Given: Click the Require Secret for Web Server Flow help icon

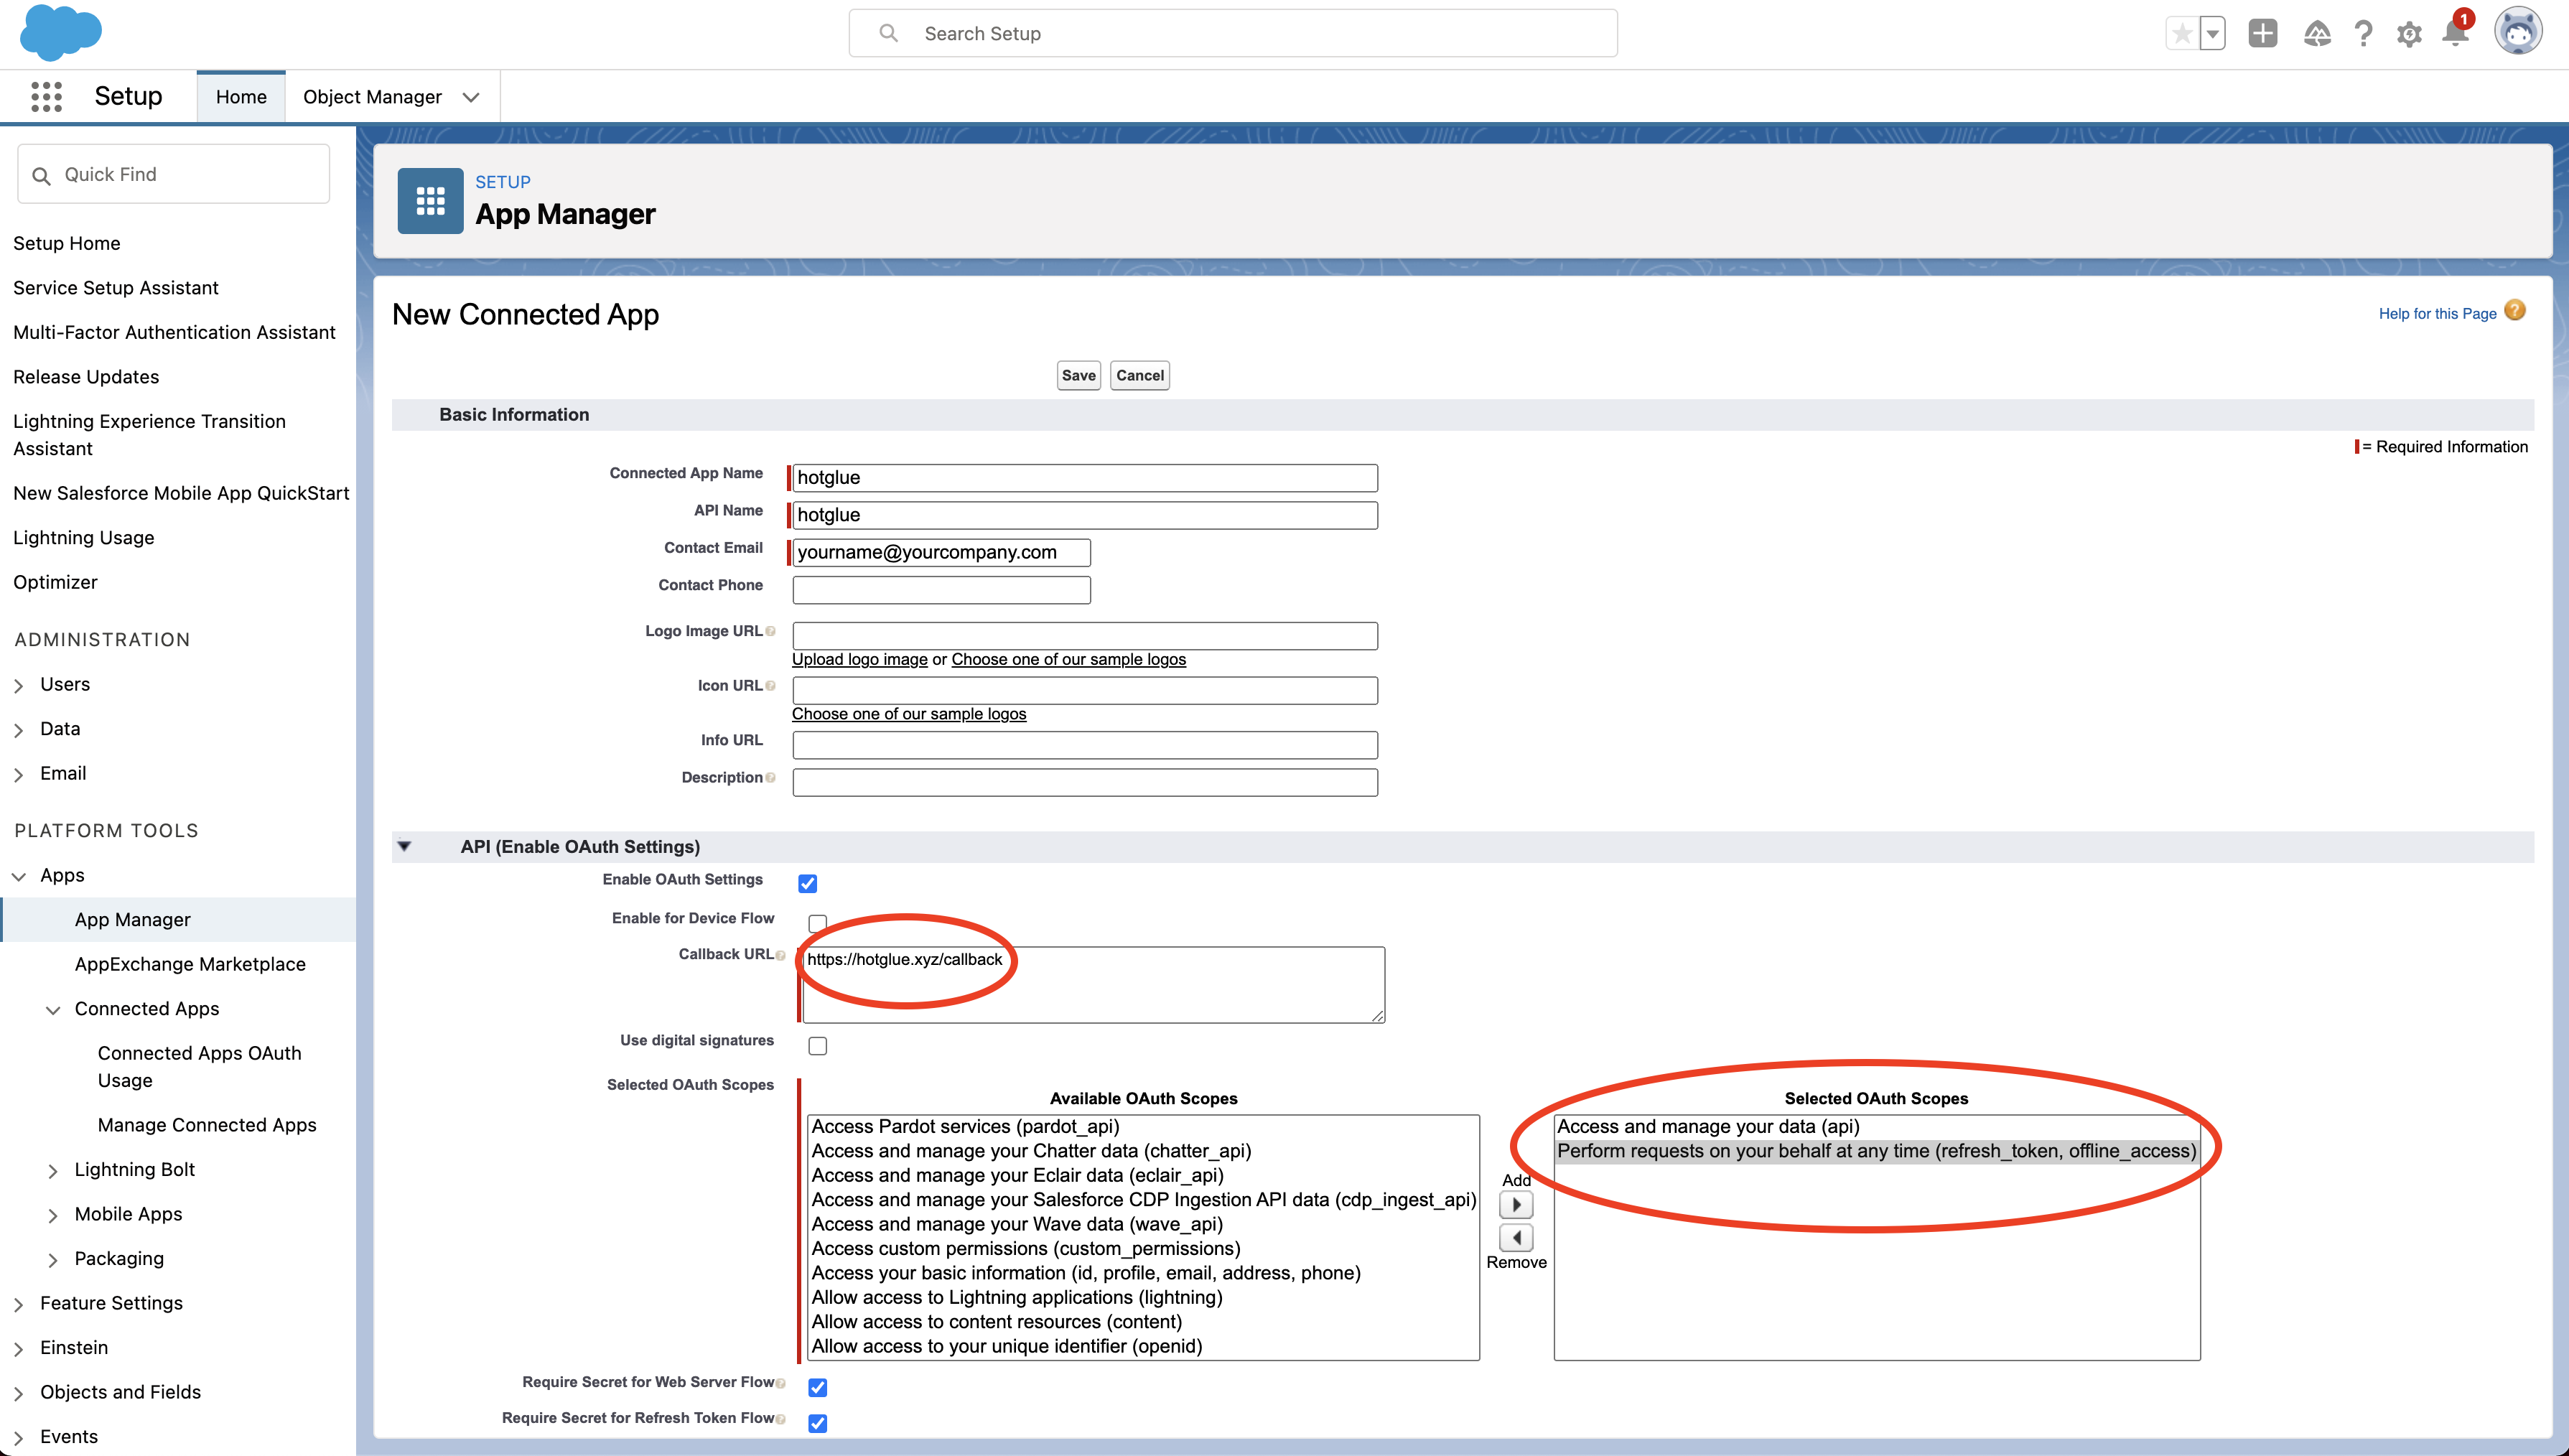Looking at the screenshot, I should click(x=781, y=1383).
